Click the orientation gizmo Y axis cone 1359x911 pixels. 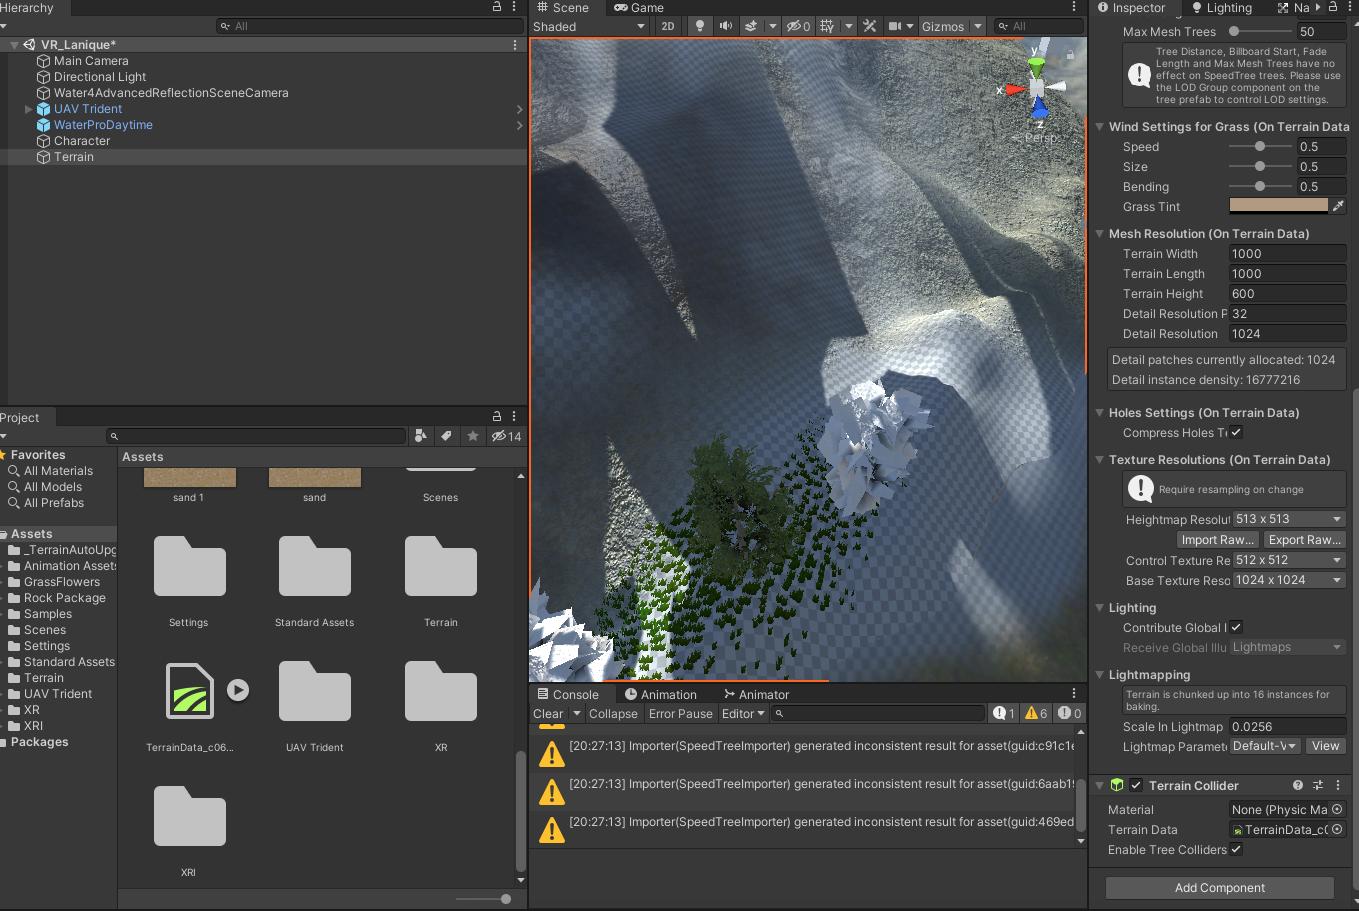[1038, 67]
